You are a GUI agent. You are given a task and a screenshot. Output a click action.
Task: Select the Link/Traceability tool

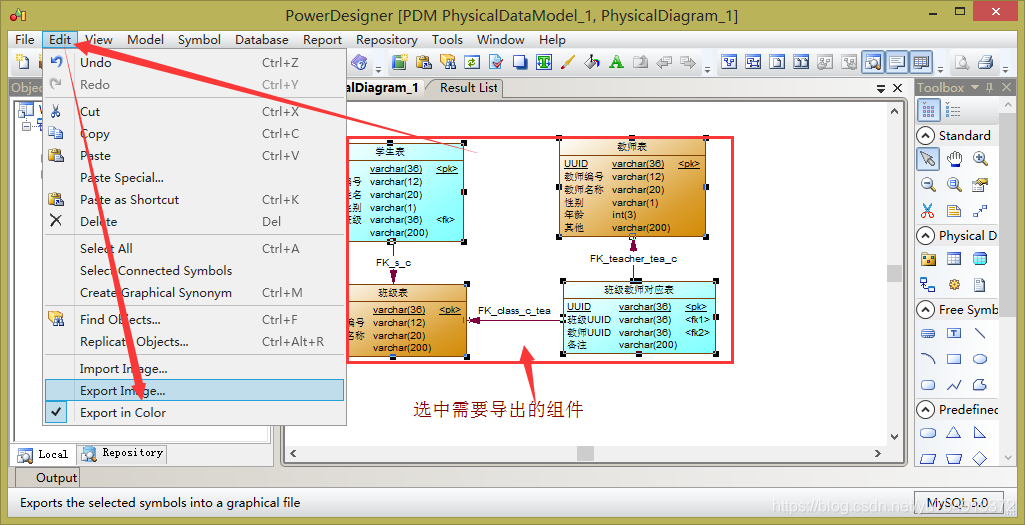click(x=979, y=211)
